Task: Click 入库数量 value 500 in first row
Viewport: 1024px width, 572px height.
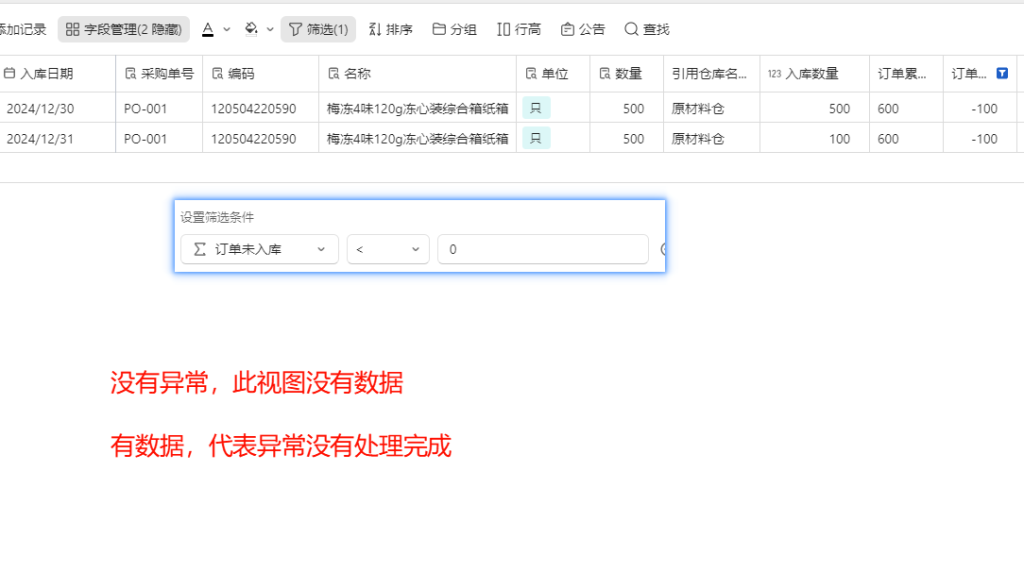Action: tap(839, 109)
